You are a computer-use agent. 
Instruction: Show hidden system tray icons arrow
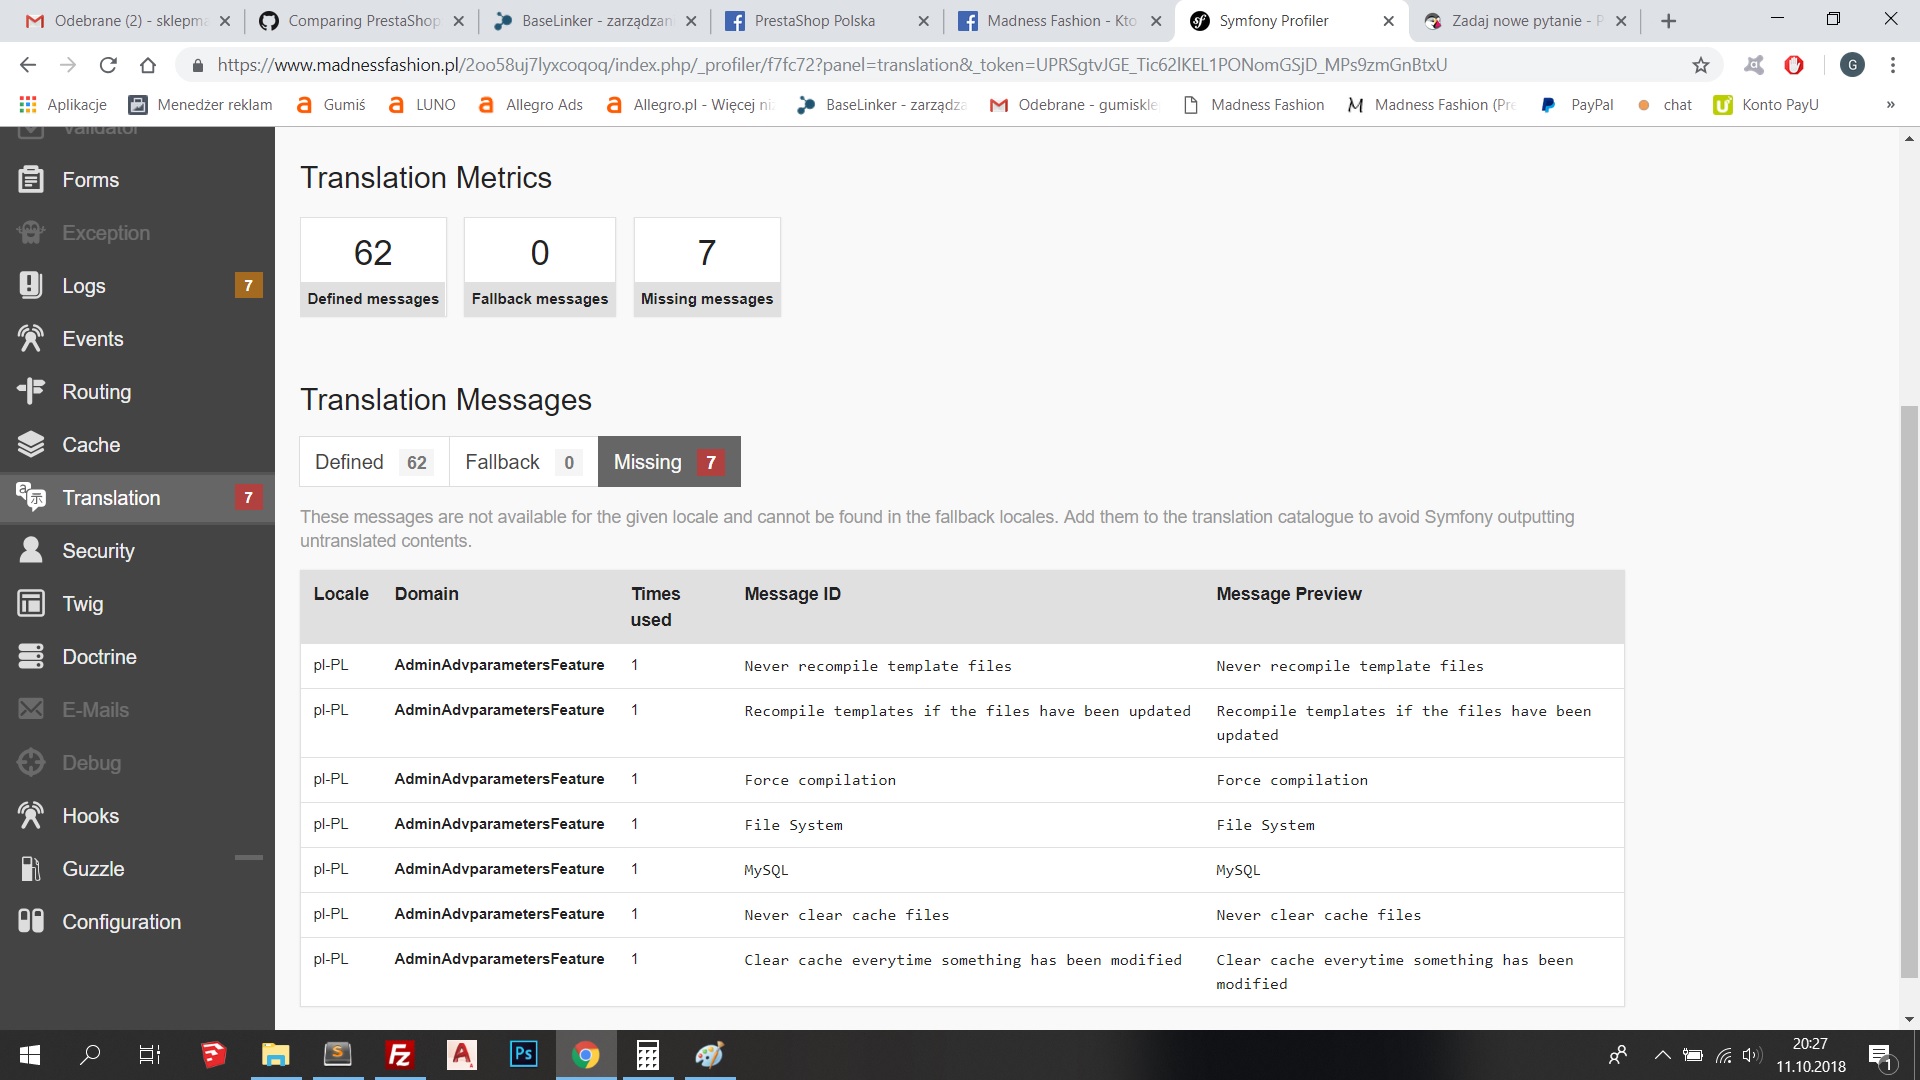pyautogui.click(x=1662, y=1055)
